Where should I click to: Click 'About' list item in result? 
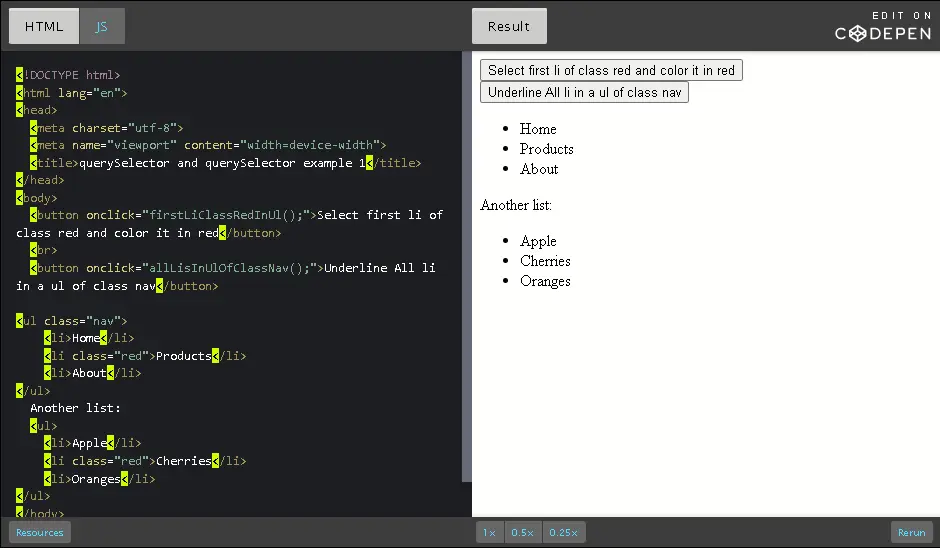539,169
